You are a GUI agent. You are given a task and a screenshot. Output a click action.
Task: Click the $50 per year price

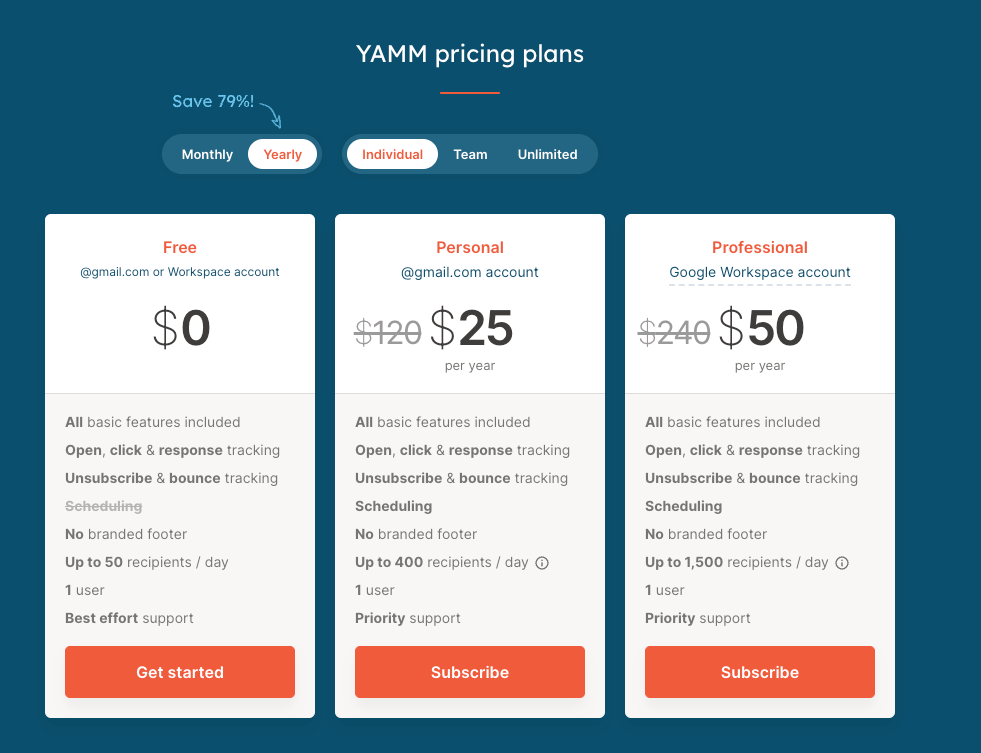click(x=762, y=329)
